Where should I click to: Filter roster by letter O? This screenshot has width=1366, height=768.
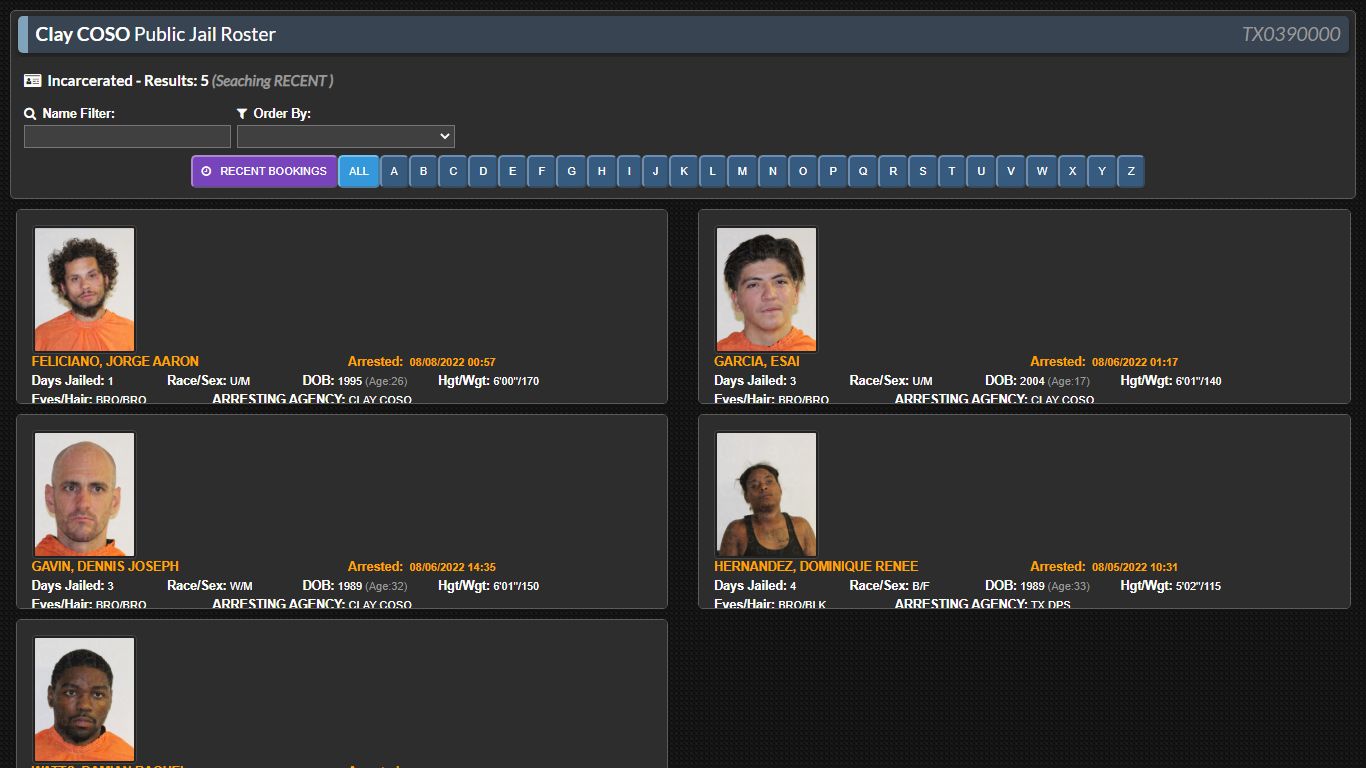[x=803, y=171]
